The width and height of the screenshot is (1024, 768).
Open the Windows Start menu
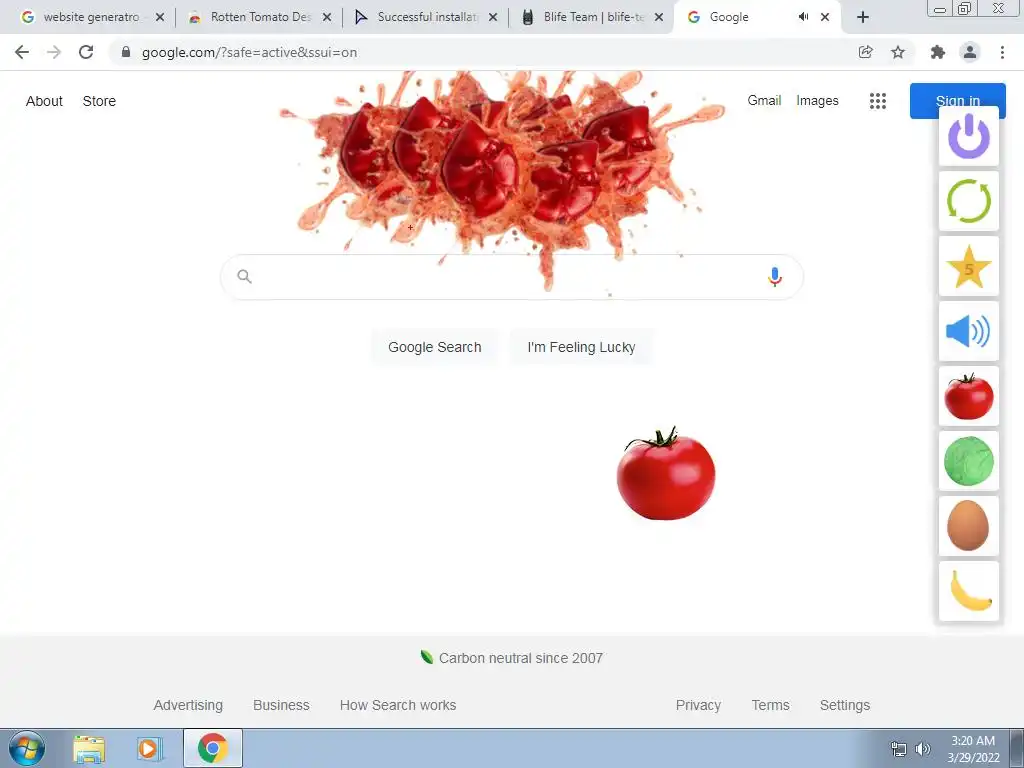point(27,748)
